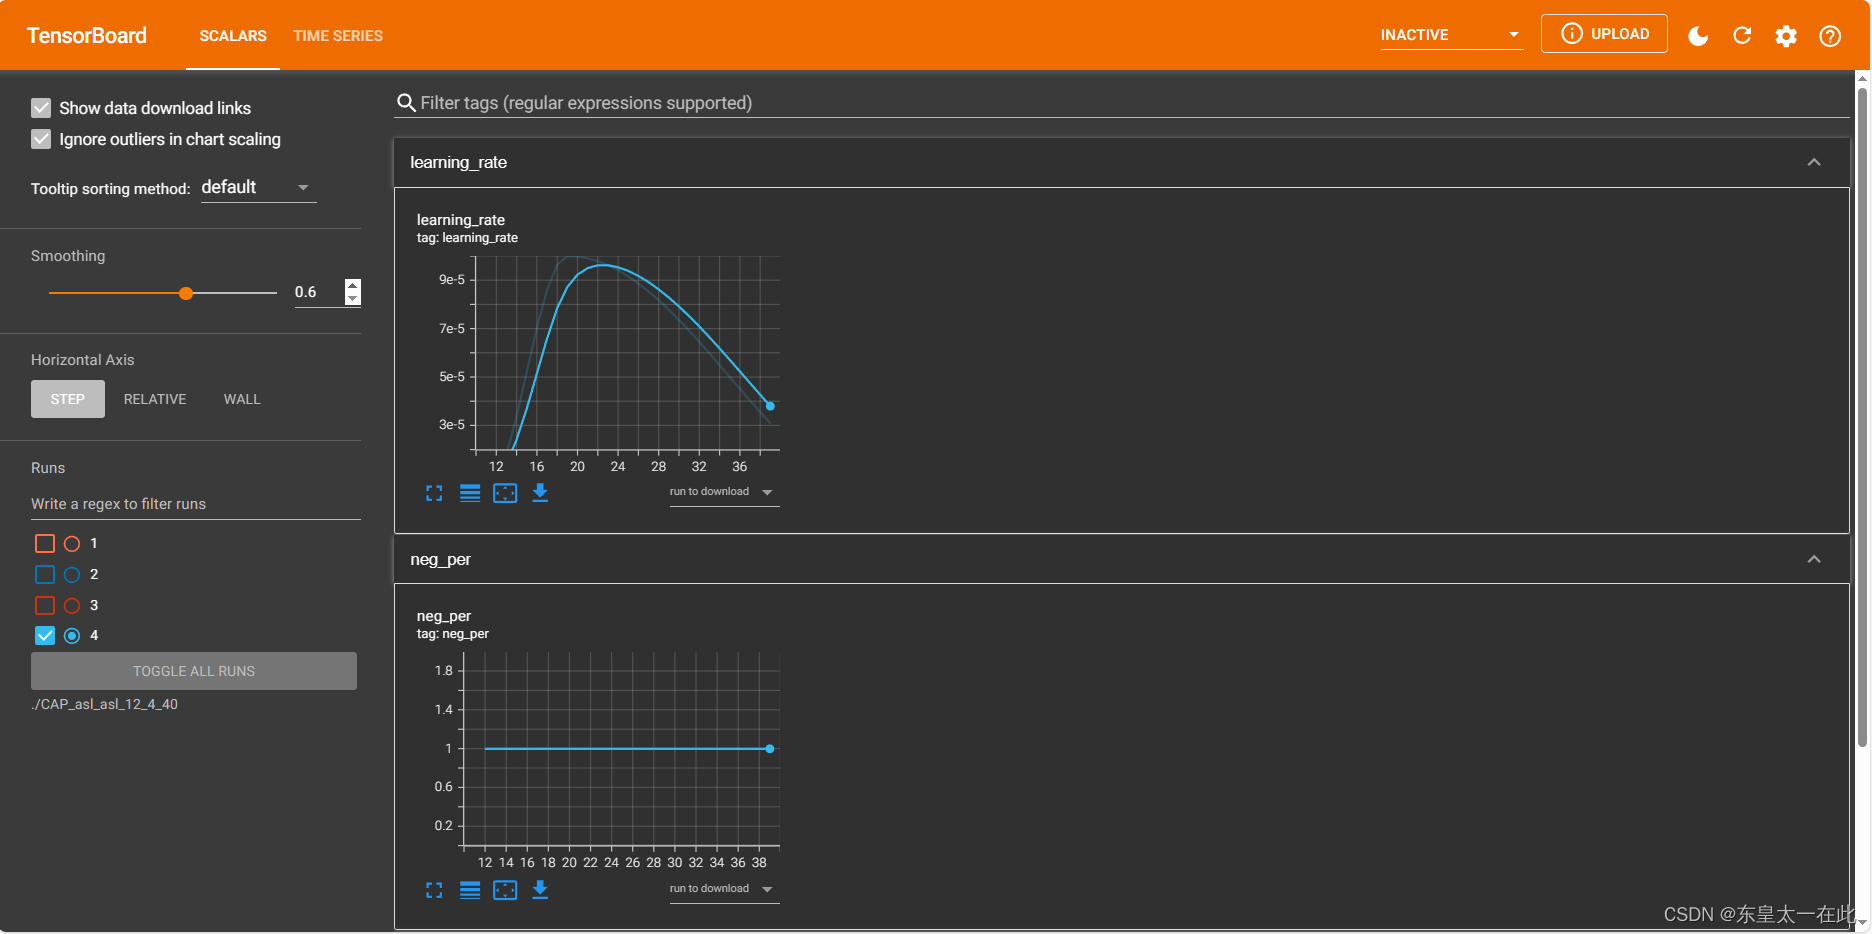Image resolution: width=1872 pixels, height=934 pixels.
Task: Download neg_per chart data
Action: (x=540, y=890)
